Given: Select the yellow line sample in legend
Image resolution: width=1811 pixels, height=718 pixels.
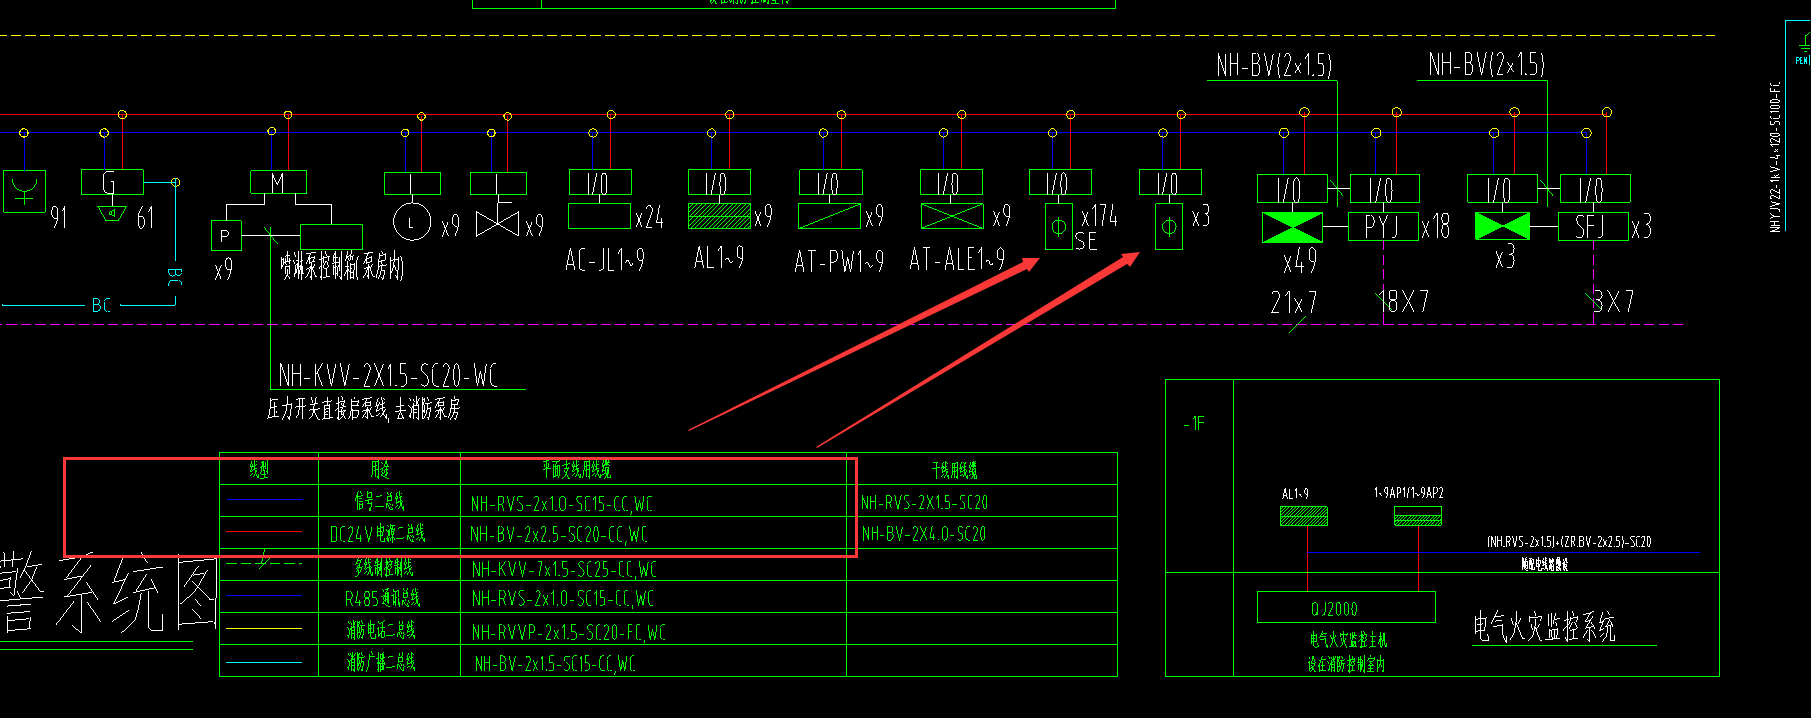Looking at the screenshot, I should [x=264, y=629].
